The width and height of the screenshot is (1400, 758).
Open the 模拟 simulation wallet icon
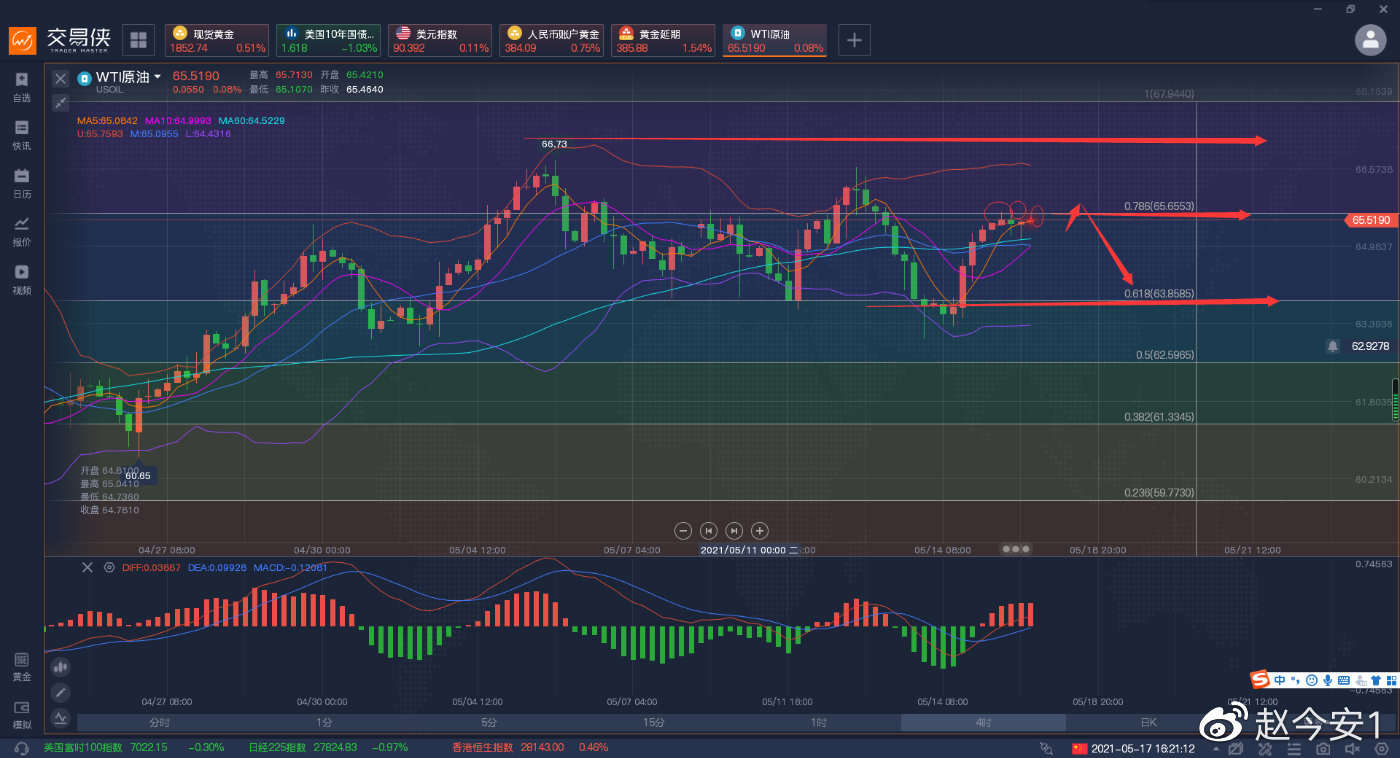[x=21, y=714]
